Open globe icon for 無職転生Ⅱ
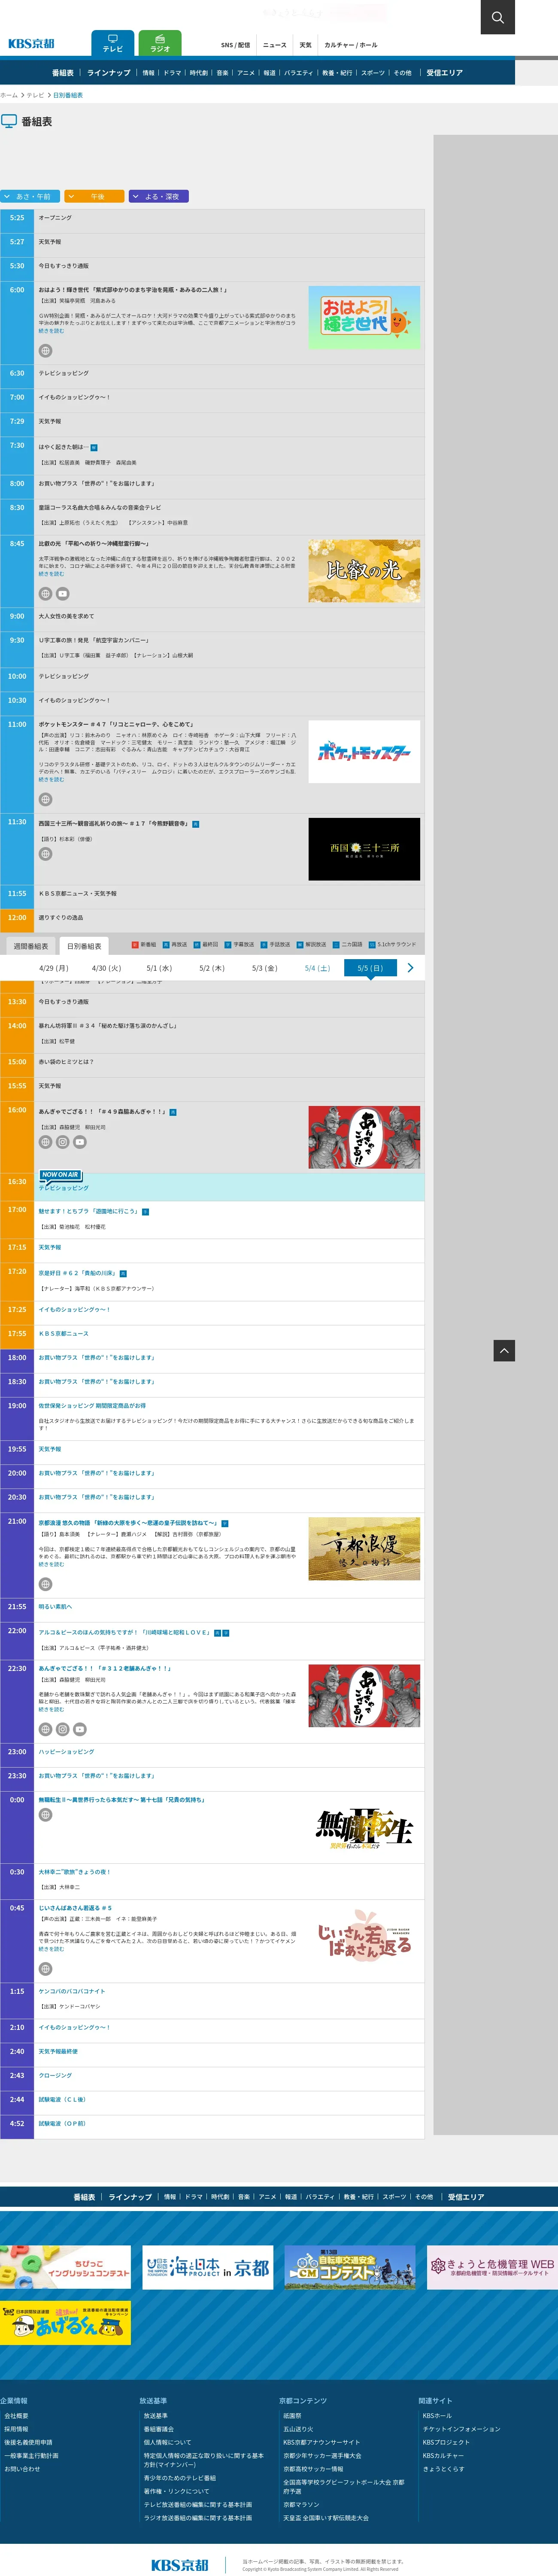The image size is (558, 2576). [45, 1815]
